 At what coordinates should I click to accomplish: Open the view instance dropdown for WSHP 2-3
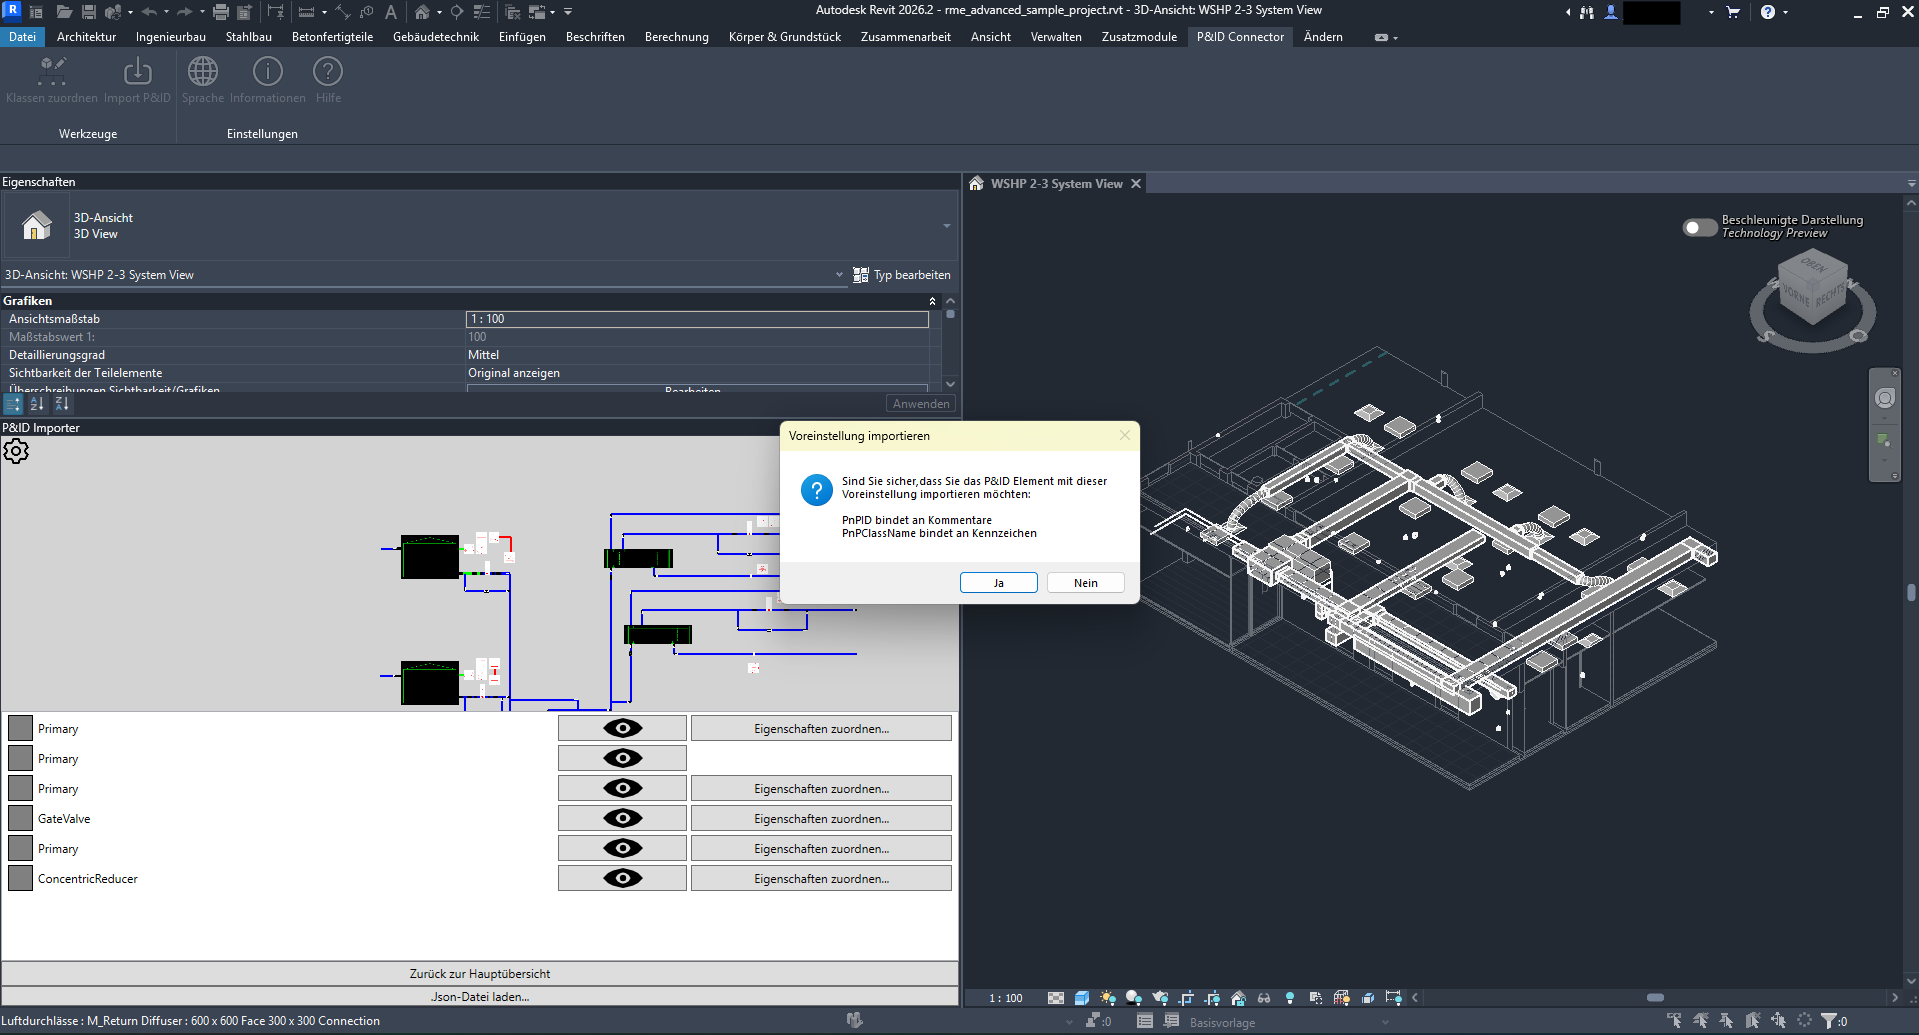click(839, 275)
